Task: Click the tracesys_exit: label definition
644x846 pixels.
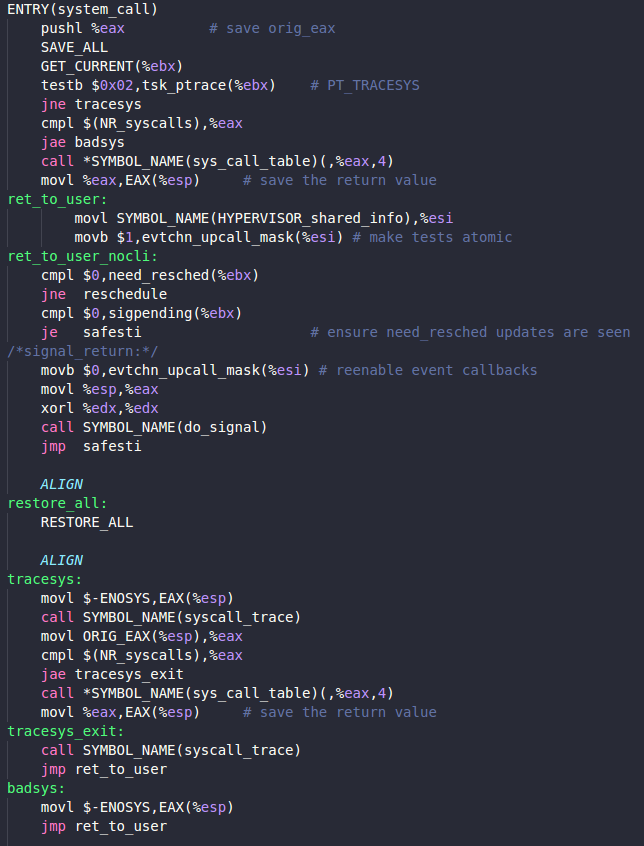Action: click(66, 731)
